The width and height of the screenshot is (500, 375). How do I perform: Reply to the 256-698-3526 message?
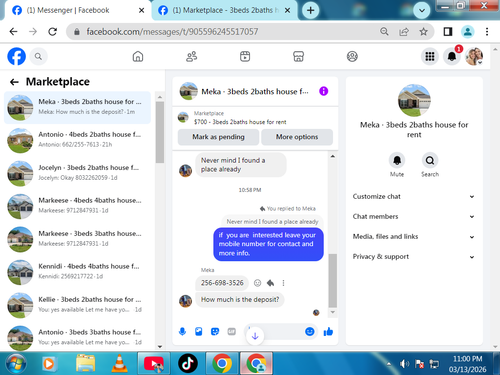pos(270,283)
